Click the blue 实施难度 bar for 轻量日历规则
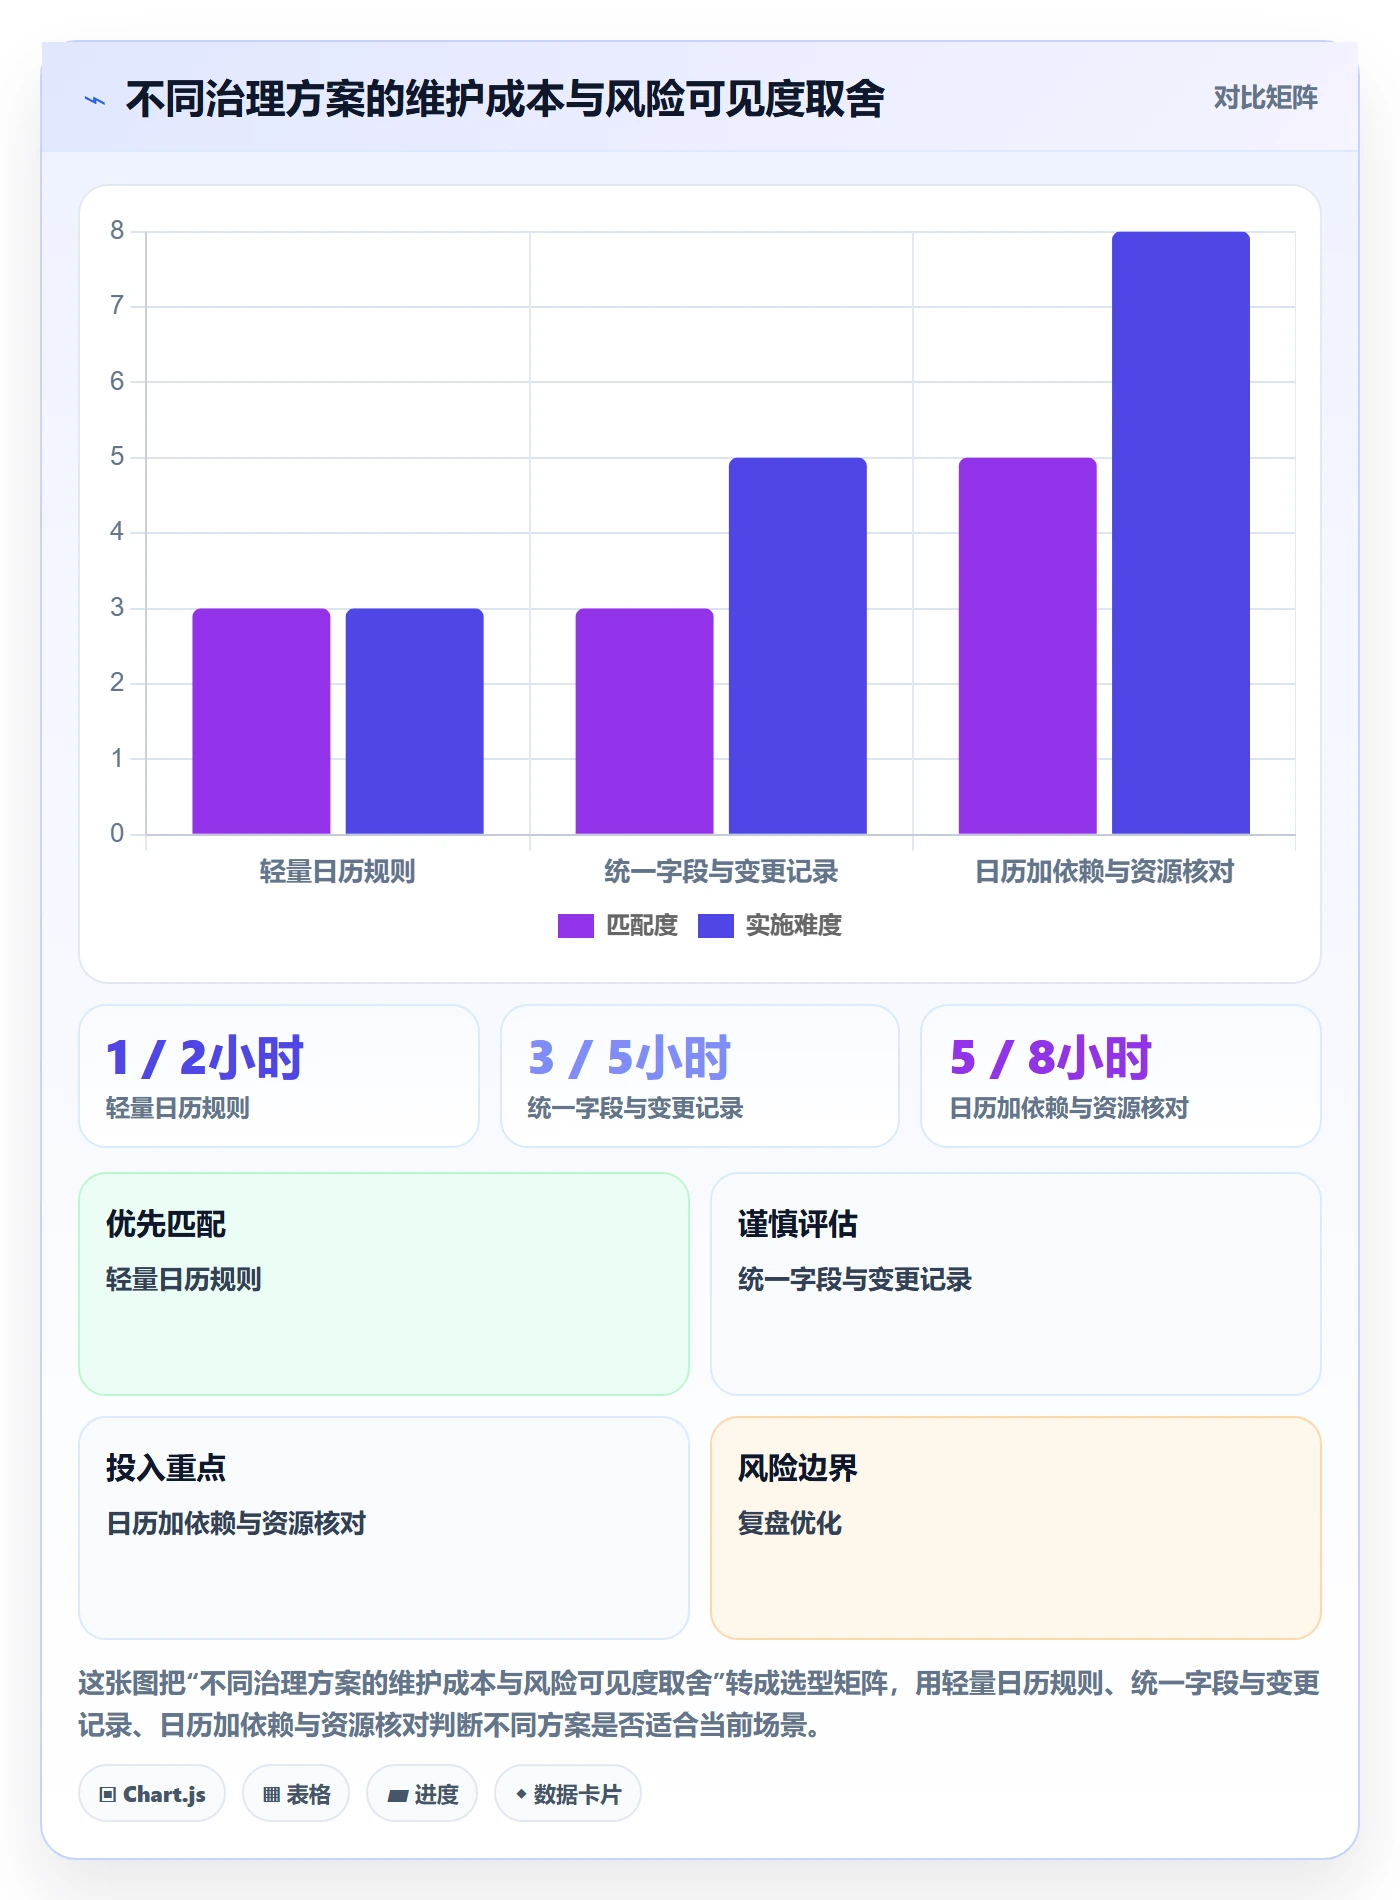The width and height of the screenshot is (1400, 1900). [x=415, y=721]
